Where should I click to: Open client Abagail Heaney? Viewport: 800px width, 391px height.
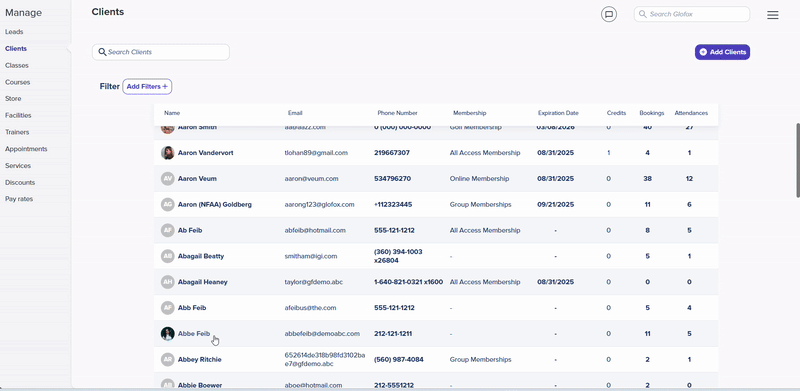(x=203, y=282)
